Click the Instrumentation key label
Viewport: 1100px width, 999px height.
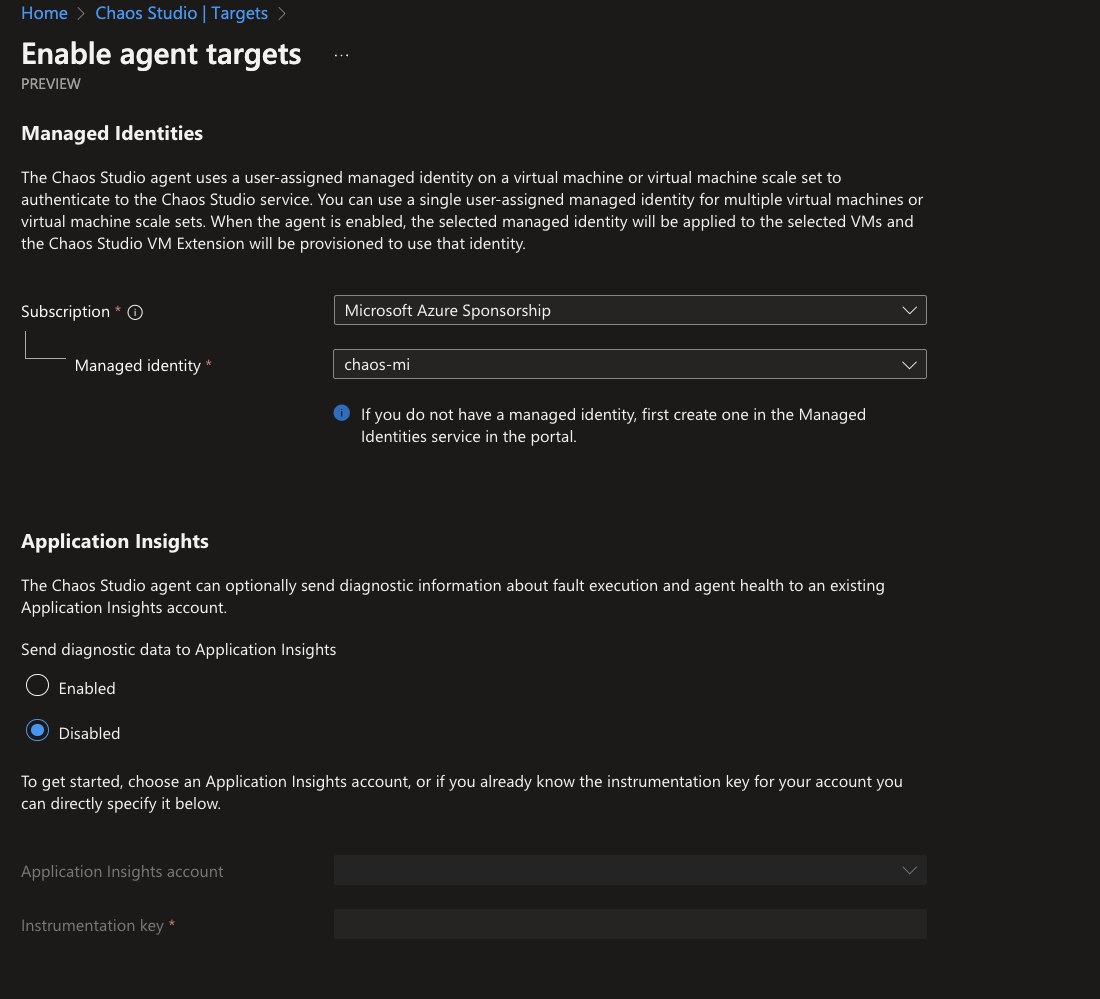(x=92, y=925)
